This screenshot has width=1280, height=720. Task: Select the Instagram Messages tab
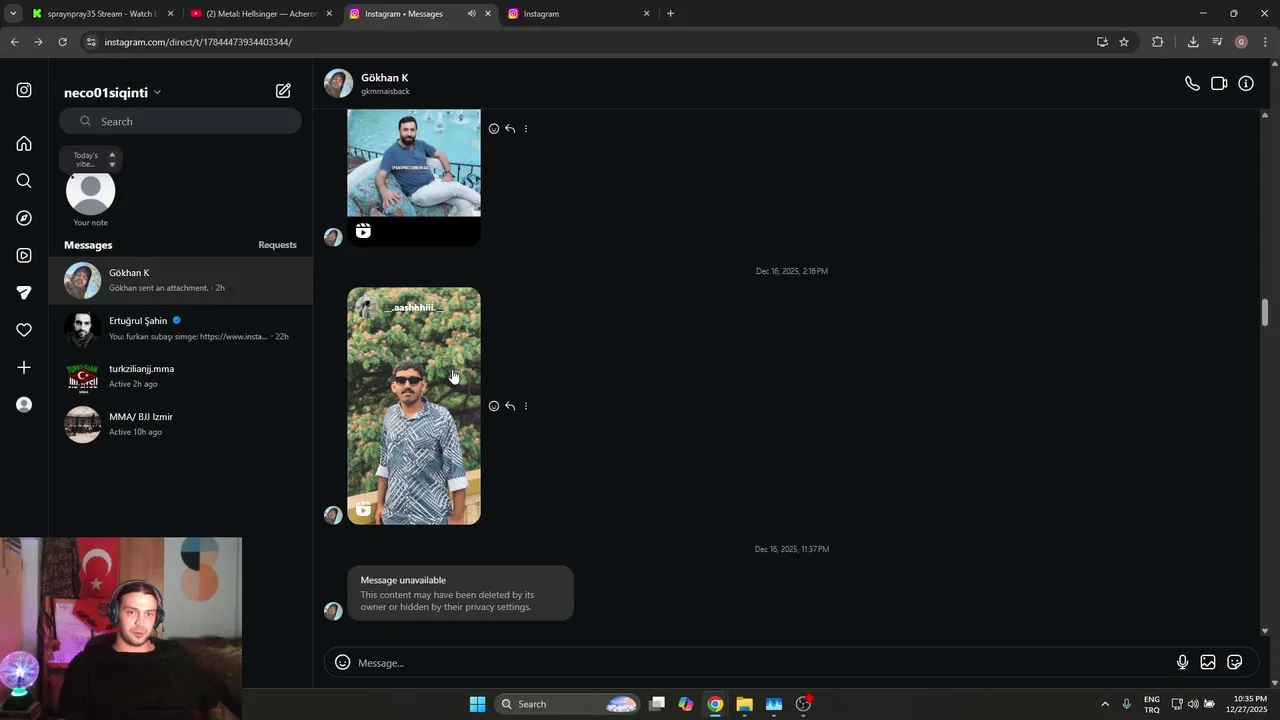[421, 14]
